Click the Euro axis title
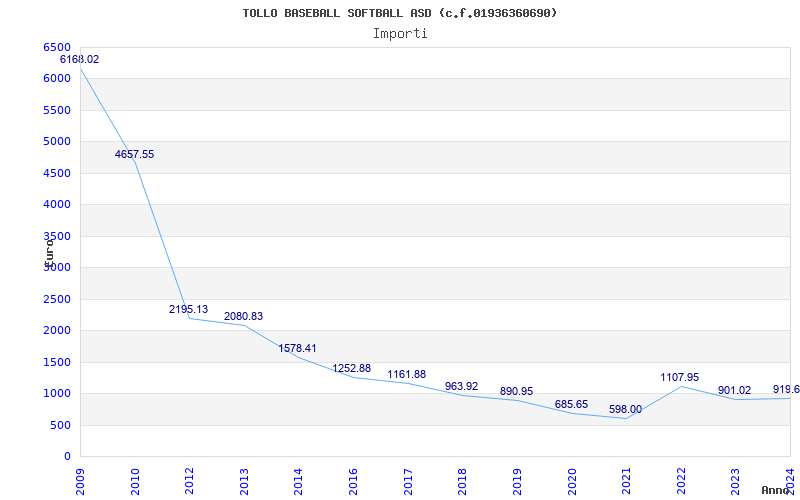This screenshot has width=800, height=500. pos(48,252)
